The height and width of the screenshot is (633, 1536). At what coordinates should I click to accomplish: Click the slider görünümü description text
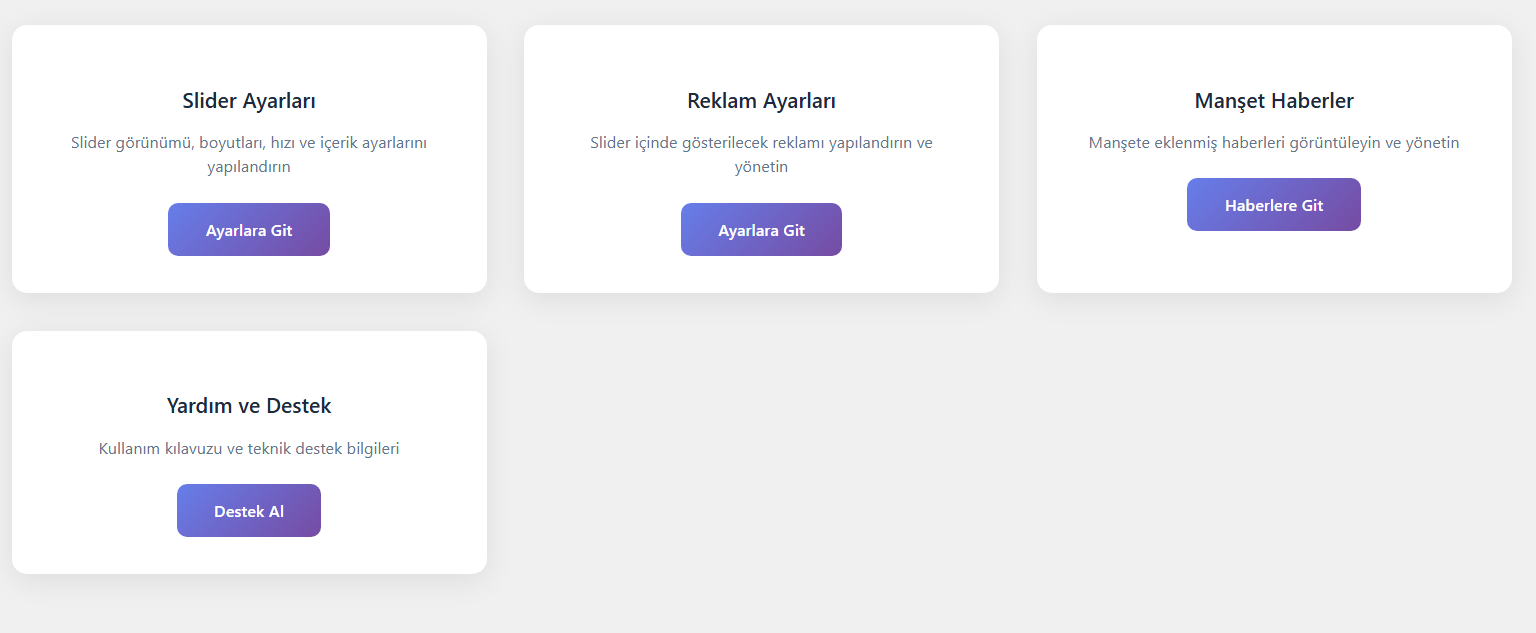coord(248,153)
